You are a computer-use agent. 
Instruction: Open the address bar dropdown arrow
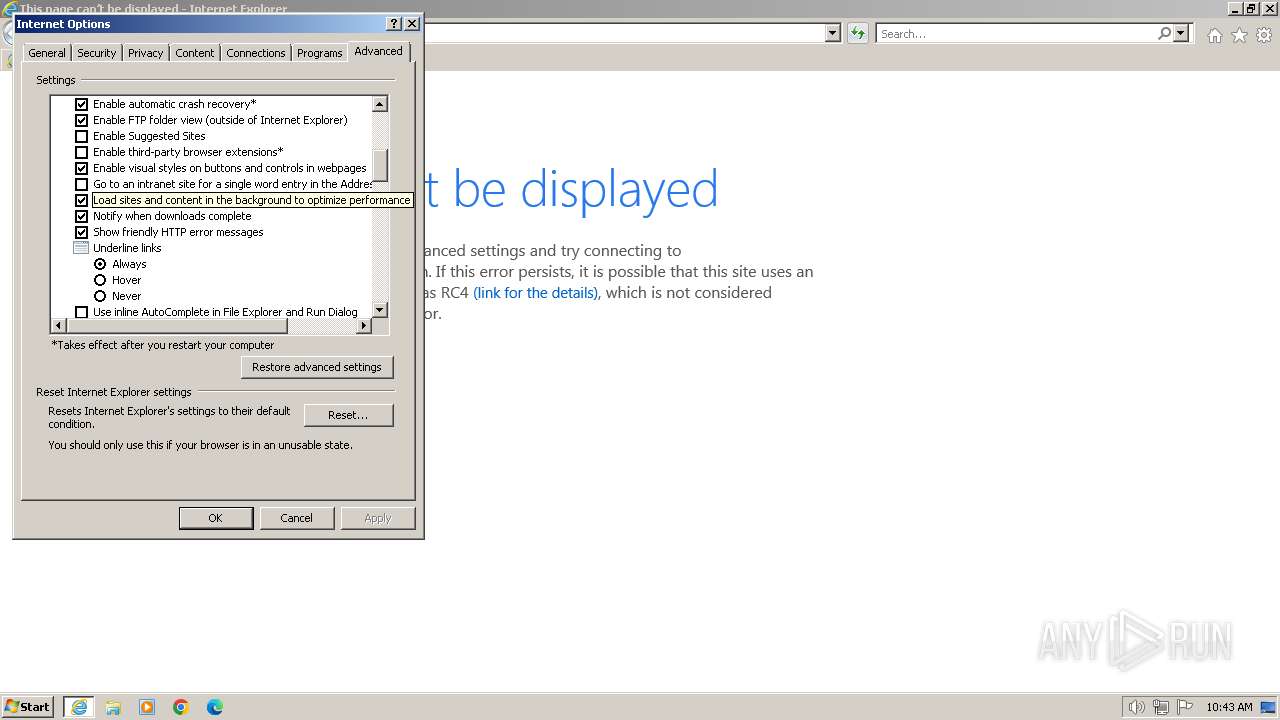coord(832,34)
